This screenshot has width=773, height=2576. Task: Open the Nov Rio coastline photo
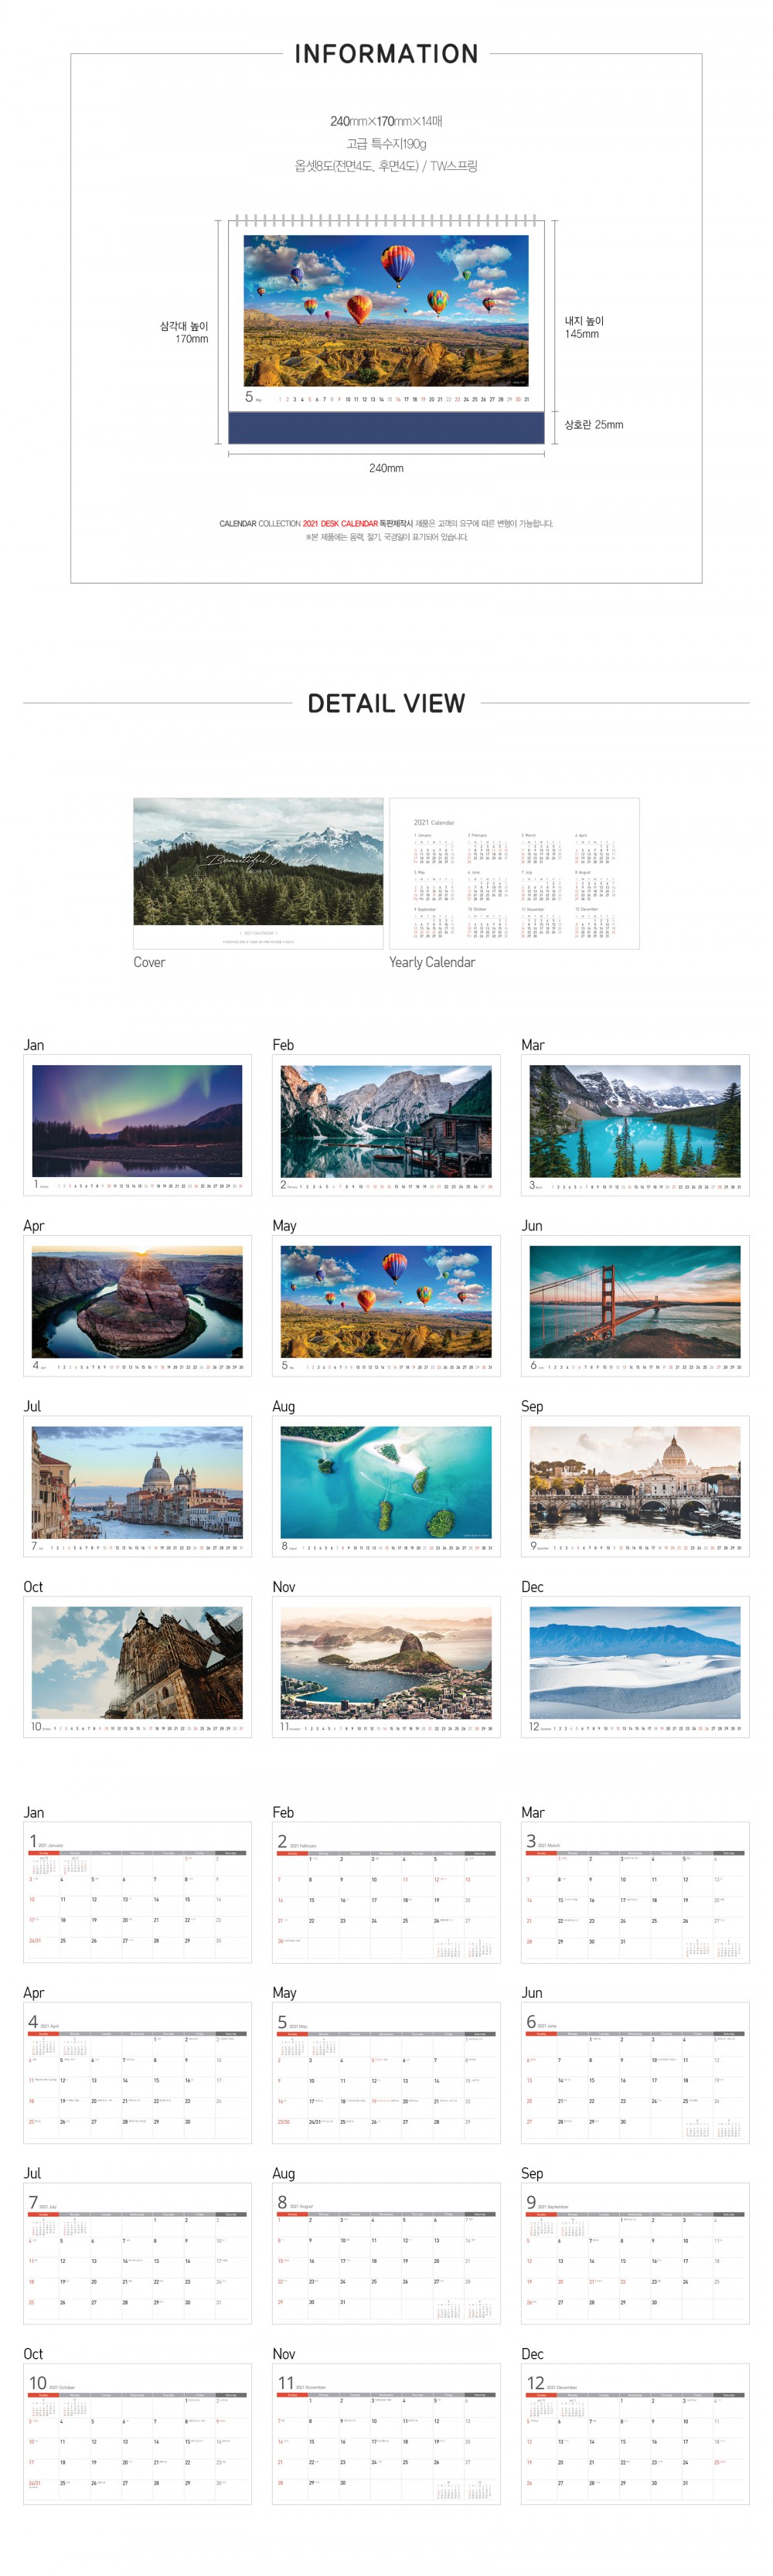pos(386,1667)
